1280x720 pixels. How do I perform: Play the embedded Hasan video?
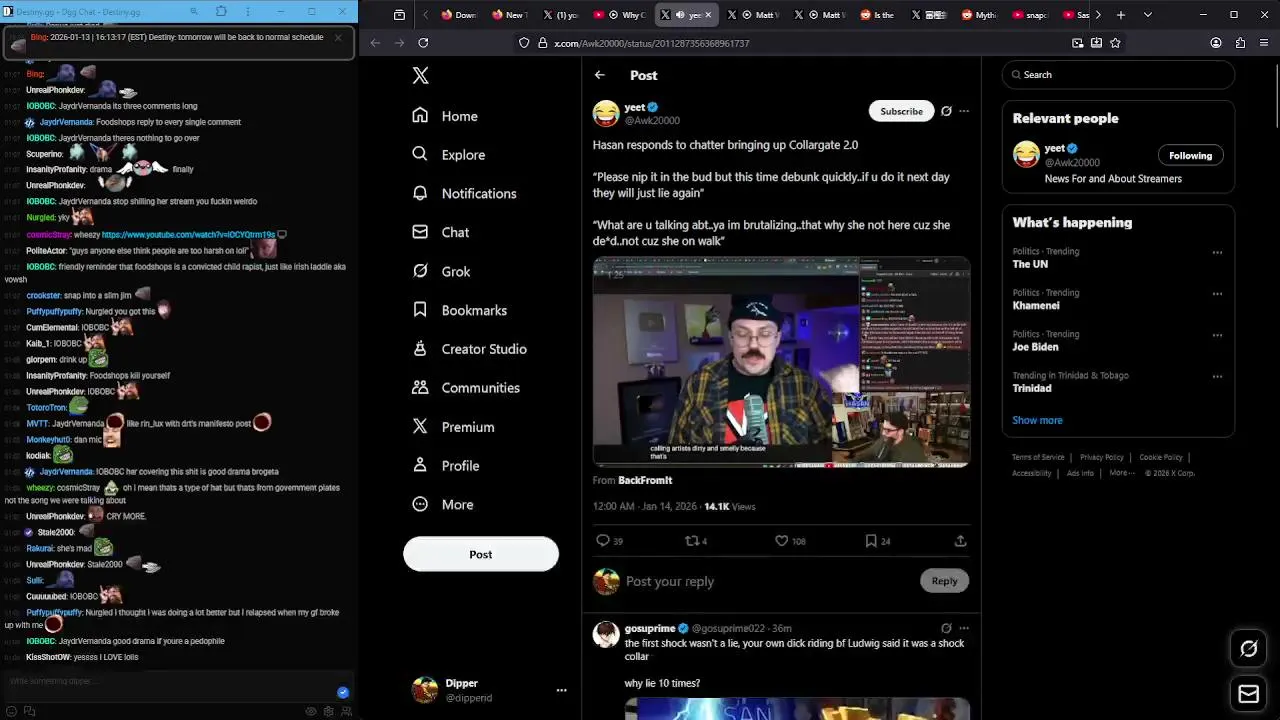pos(781,362)
